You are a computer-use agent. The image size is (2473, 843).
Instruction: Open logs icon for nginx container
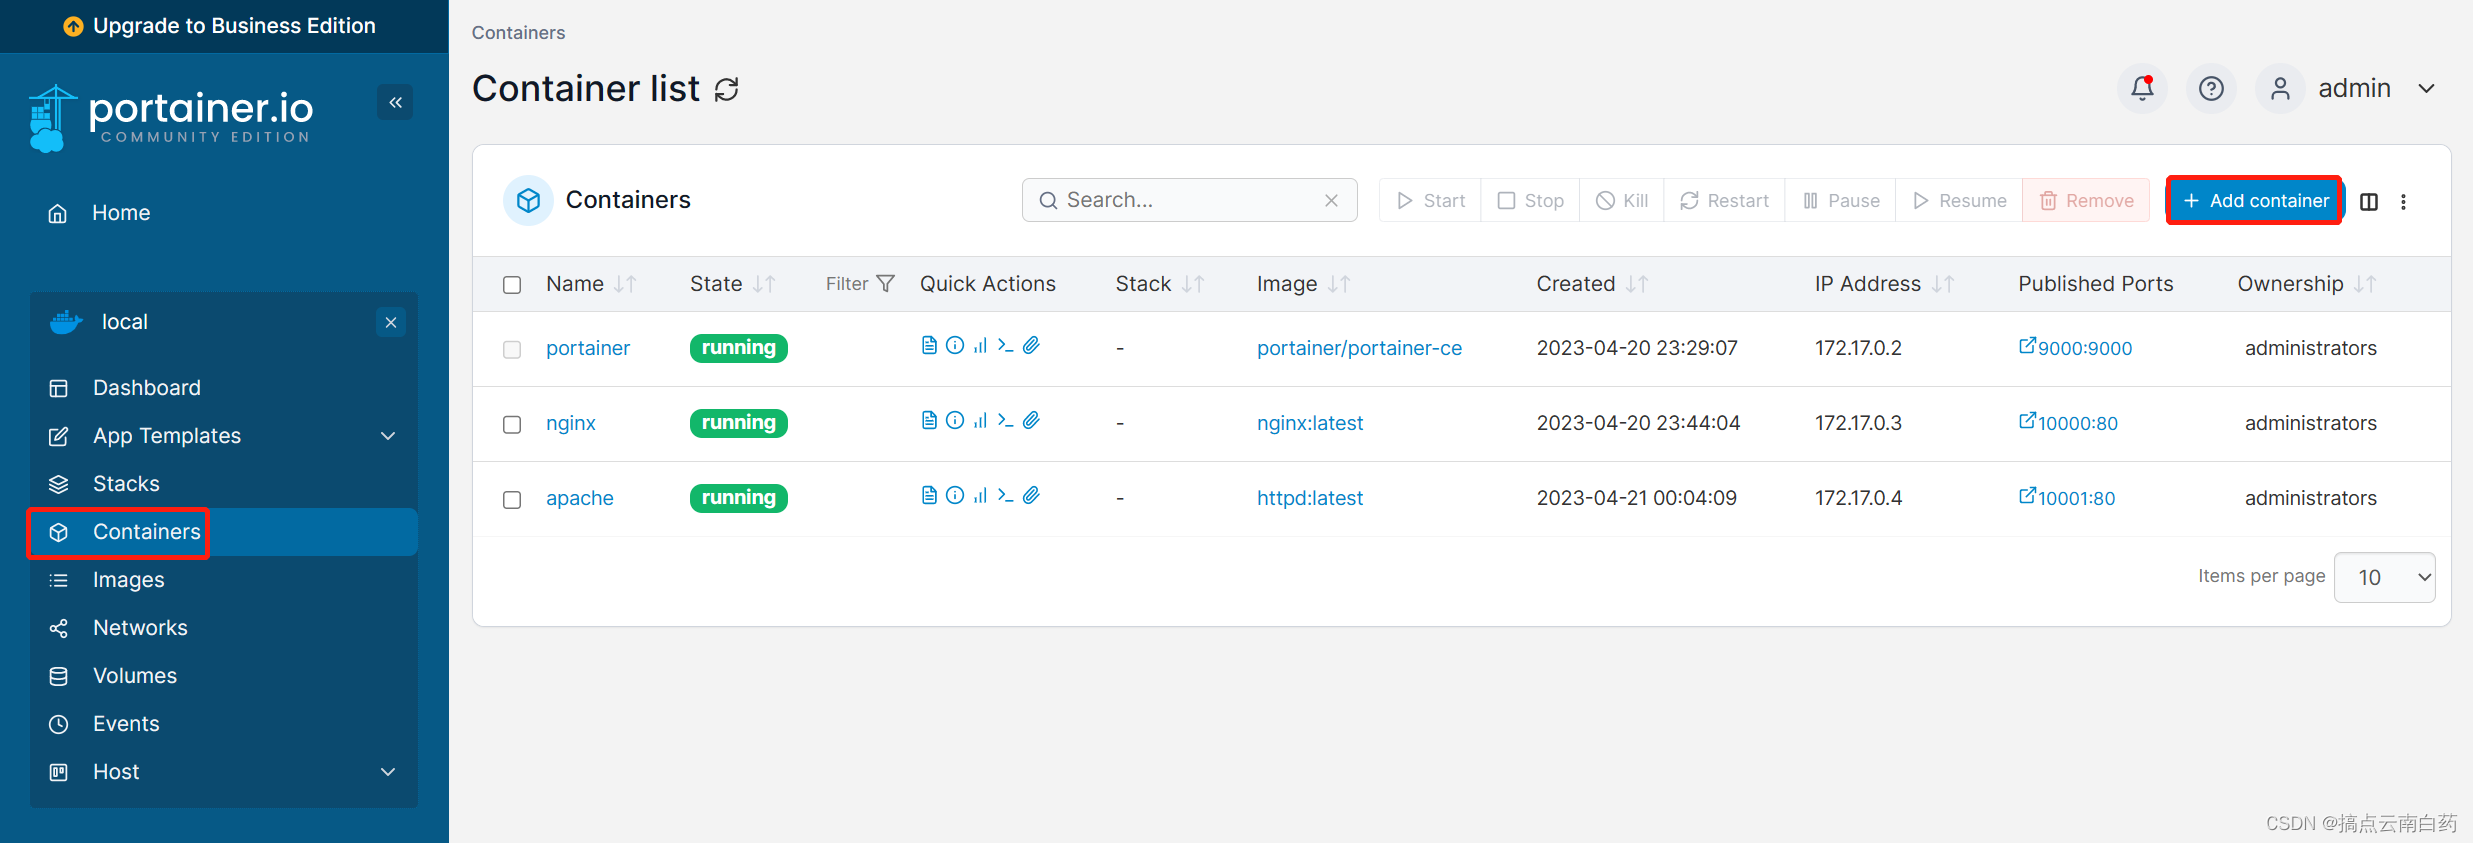click(x=929, y=420)
